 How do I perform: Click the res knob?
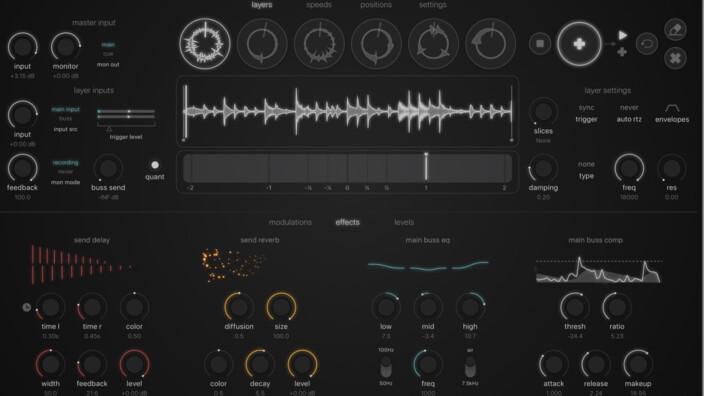[x=672, y=168]
